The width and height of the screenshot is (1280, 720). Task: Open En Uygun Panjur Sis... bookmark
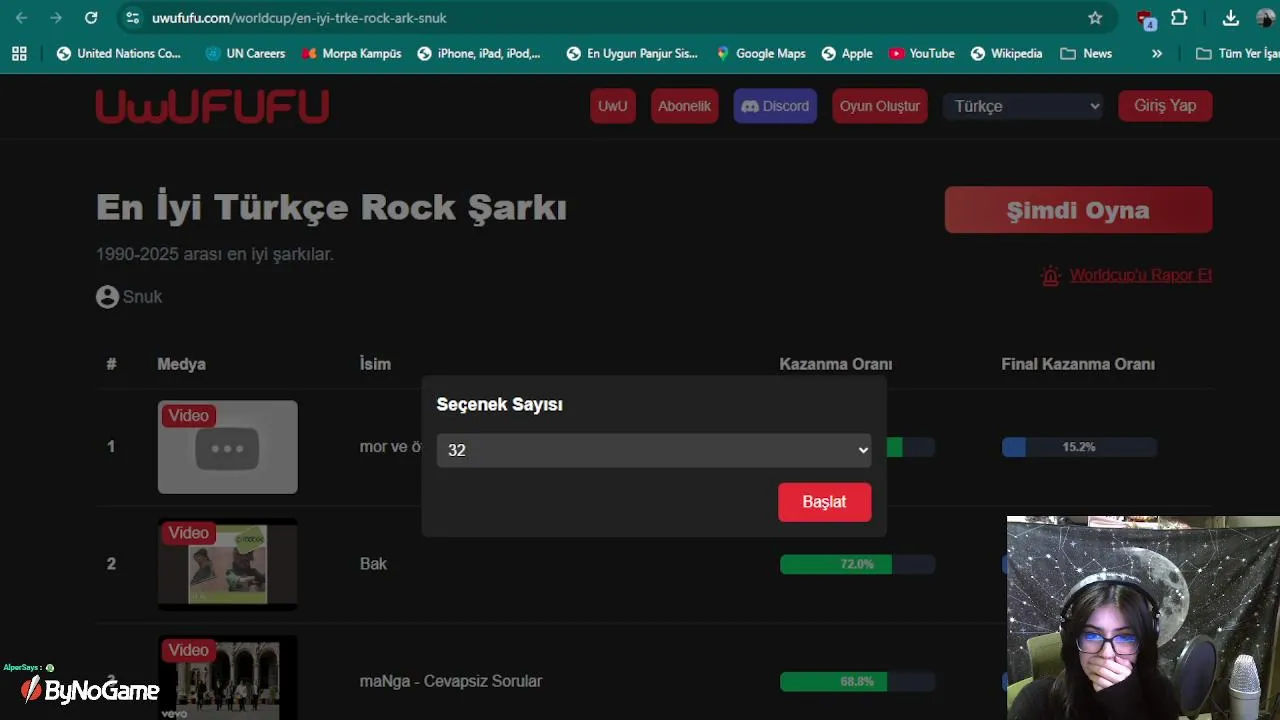pos(631,53)
